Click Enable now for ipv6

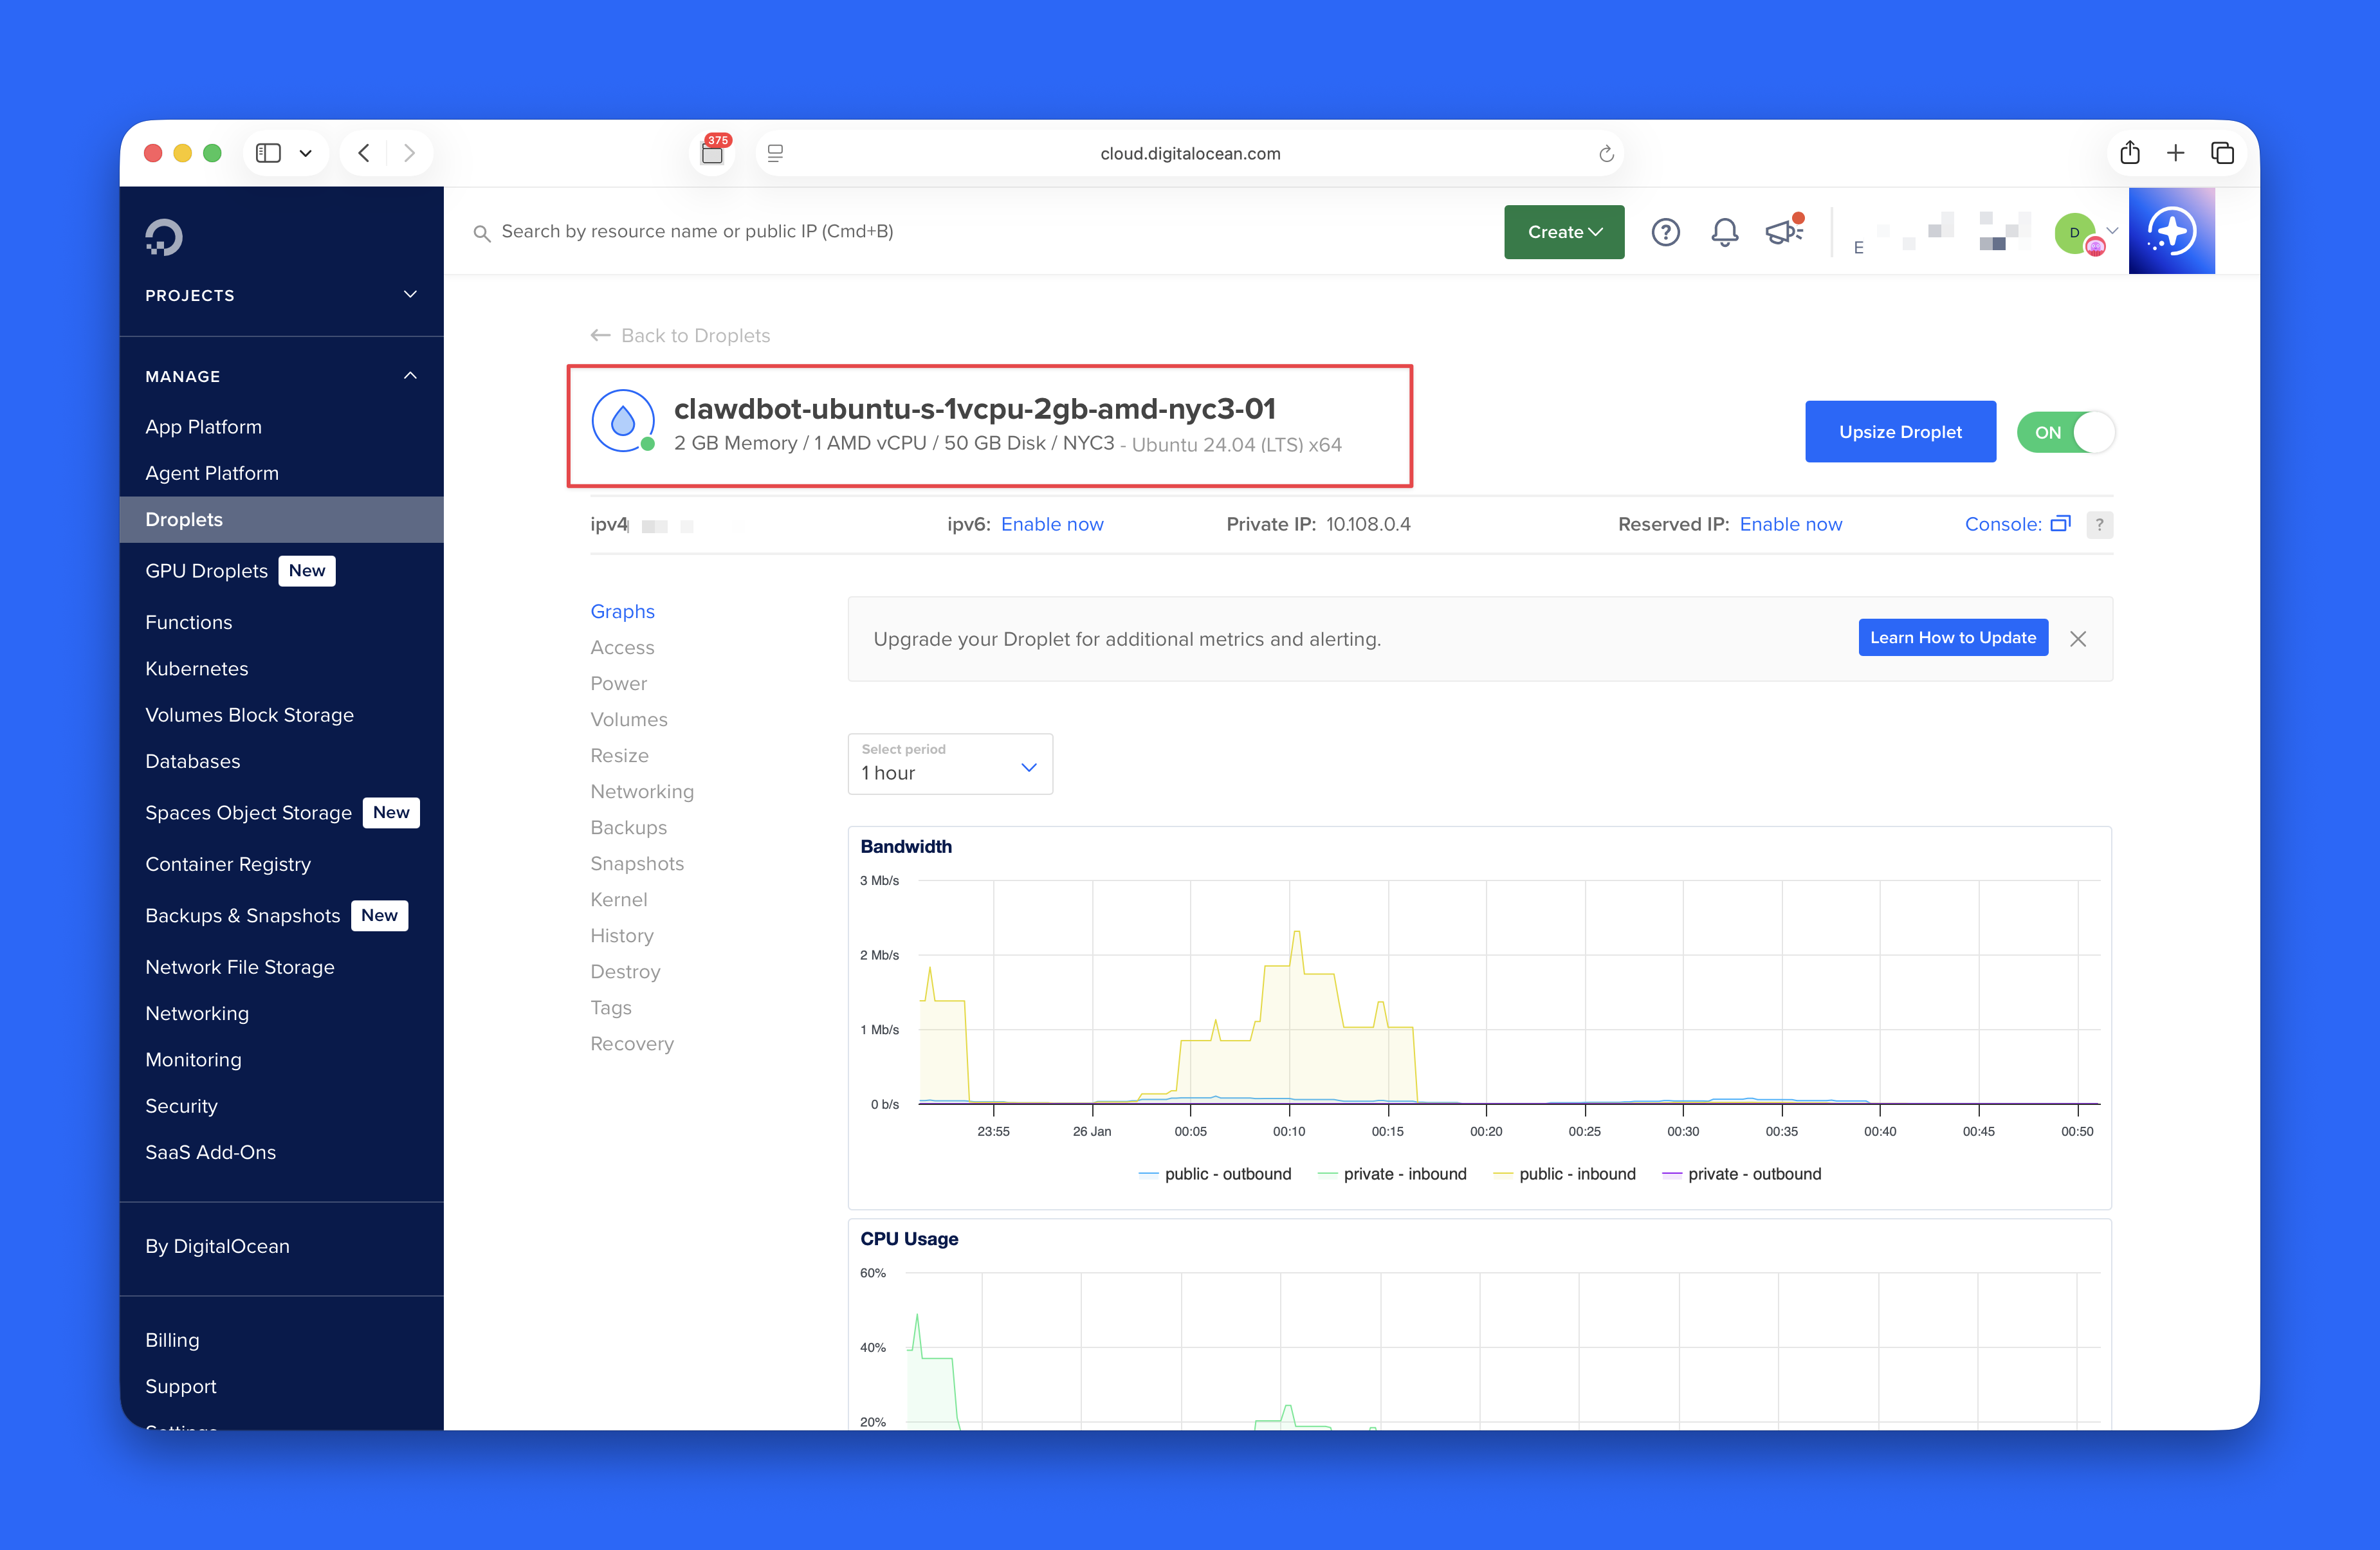(x=1051, y=524)
